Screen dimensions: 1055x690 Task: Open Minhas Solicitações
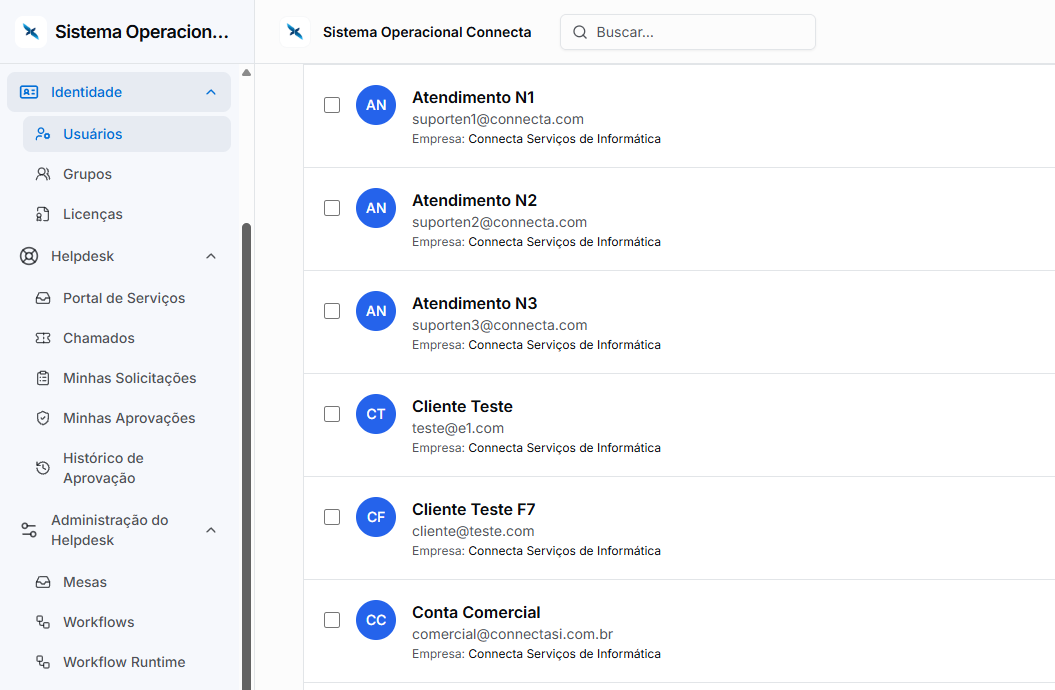[127, 378]
